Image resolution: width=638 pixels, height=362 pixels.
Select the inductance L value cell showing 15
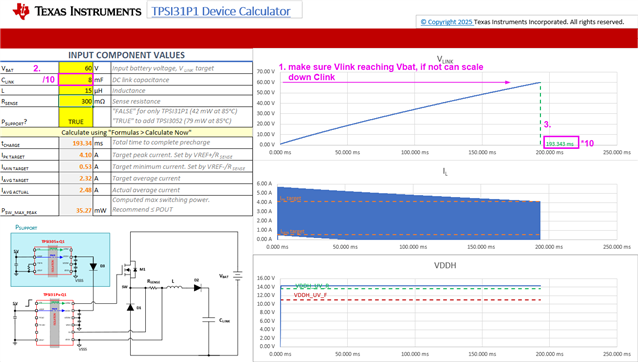pyautogui.click(x=76, y=90)
